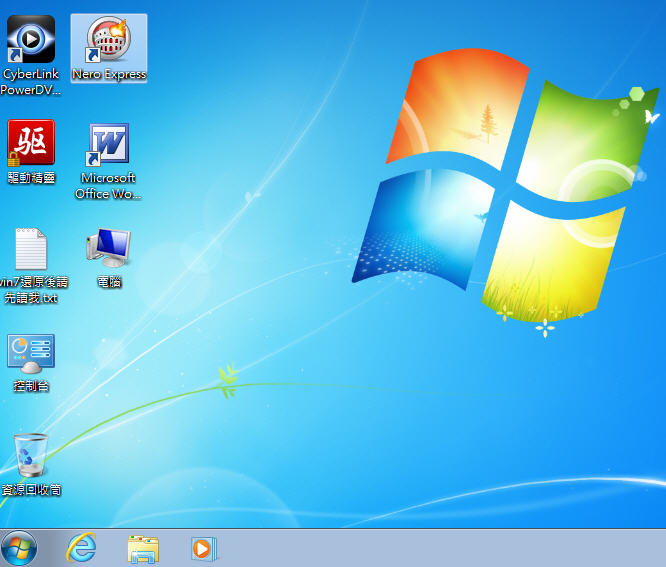The image size is (666, 567).
Task: Open the CyberLink PowerDVD desktop shortcut
Action: pos(31,39)
